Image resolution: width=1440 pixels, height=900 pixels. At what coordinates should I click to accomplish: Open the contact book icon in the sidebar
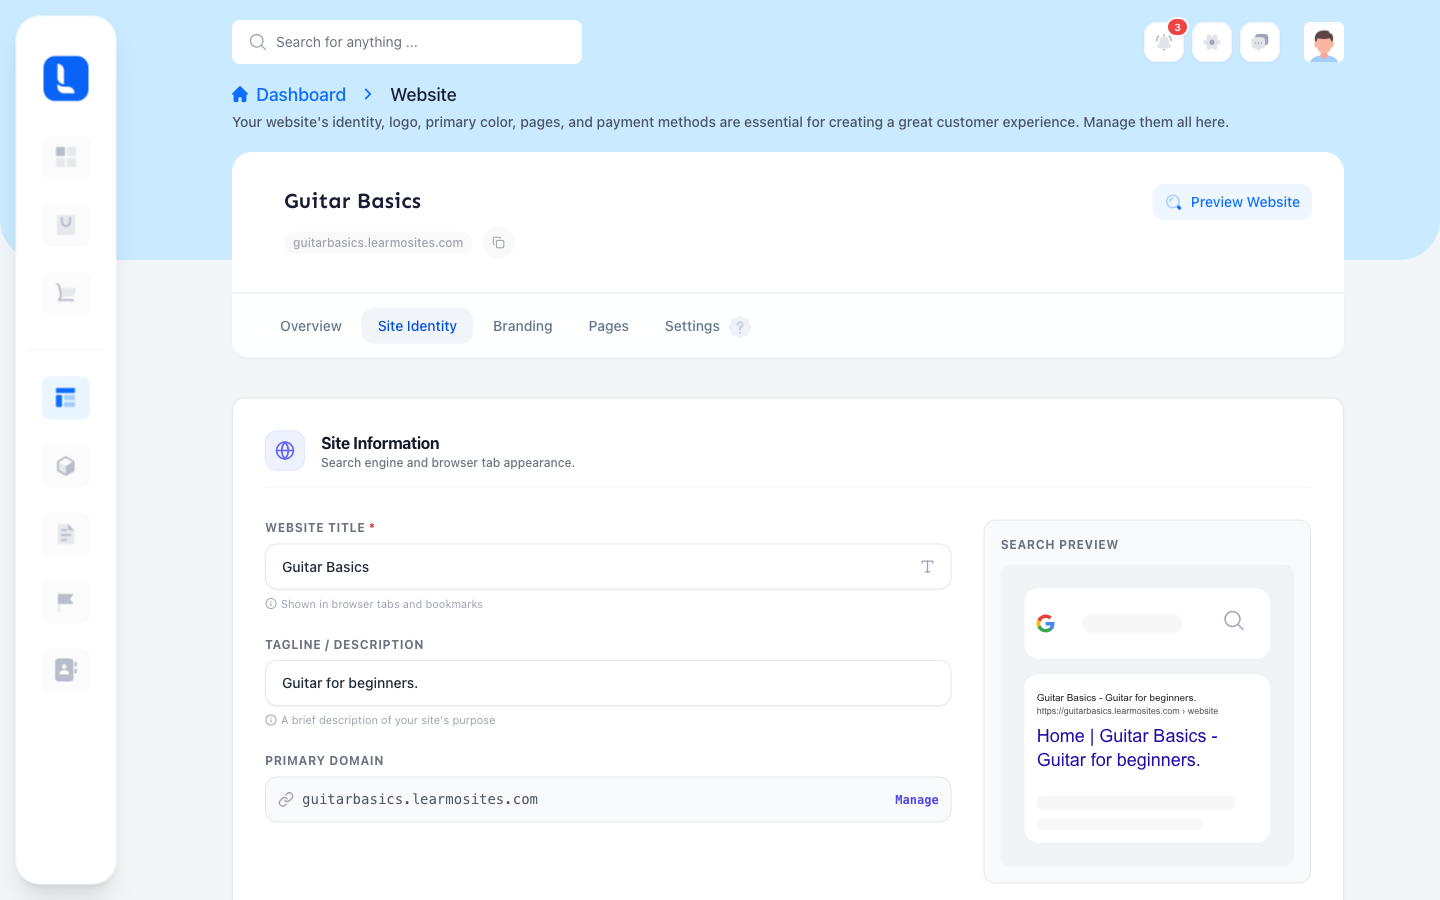coord(66,670)
